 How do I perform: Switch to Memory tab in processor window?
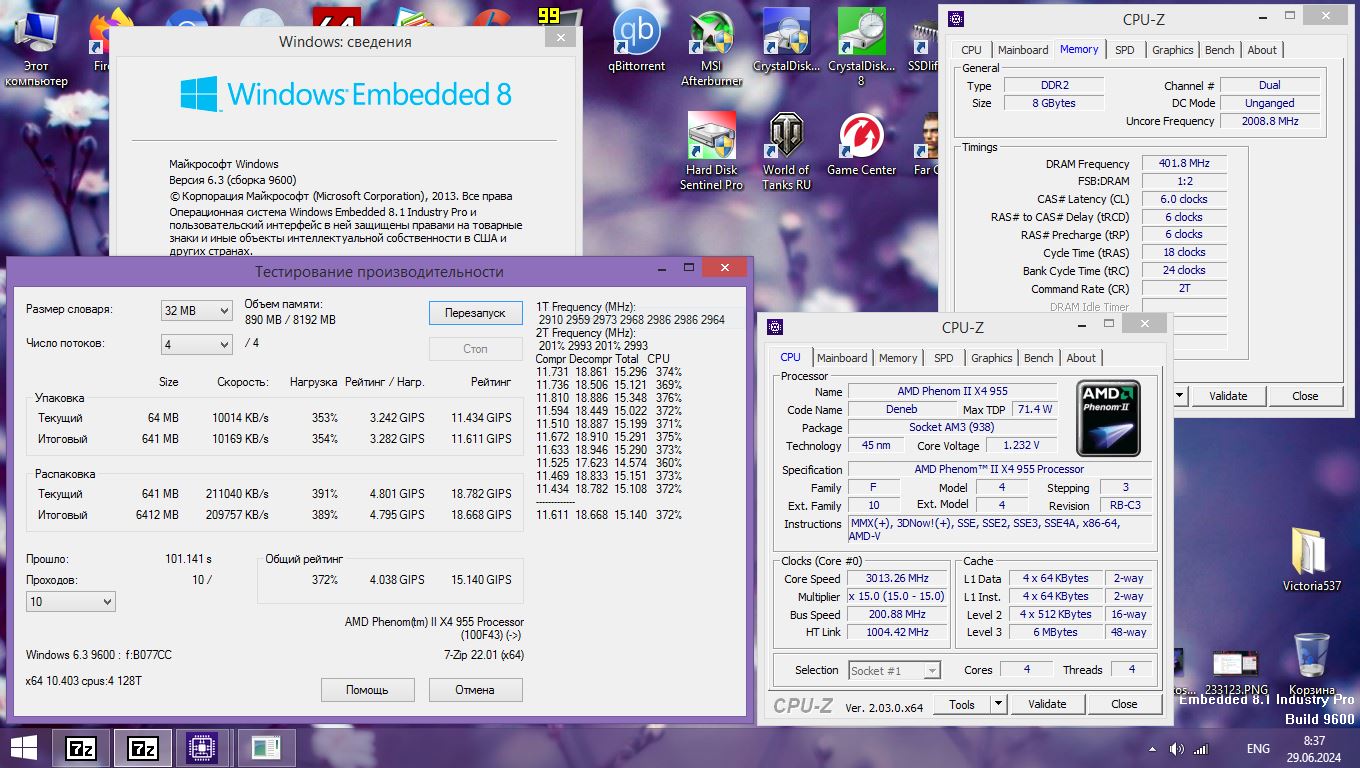(x=898, y=358)
